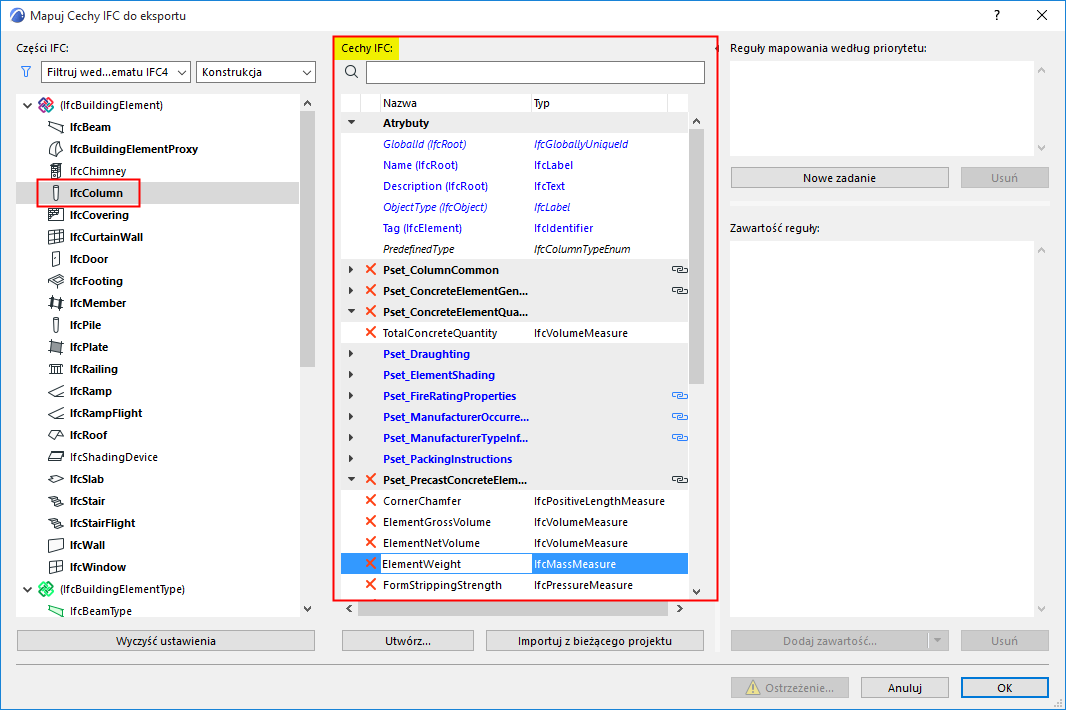Collapse Pset_ConcreteElementQua... property set

(x=351, y=311)
